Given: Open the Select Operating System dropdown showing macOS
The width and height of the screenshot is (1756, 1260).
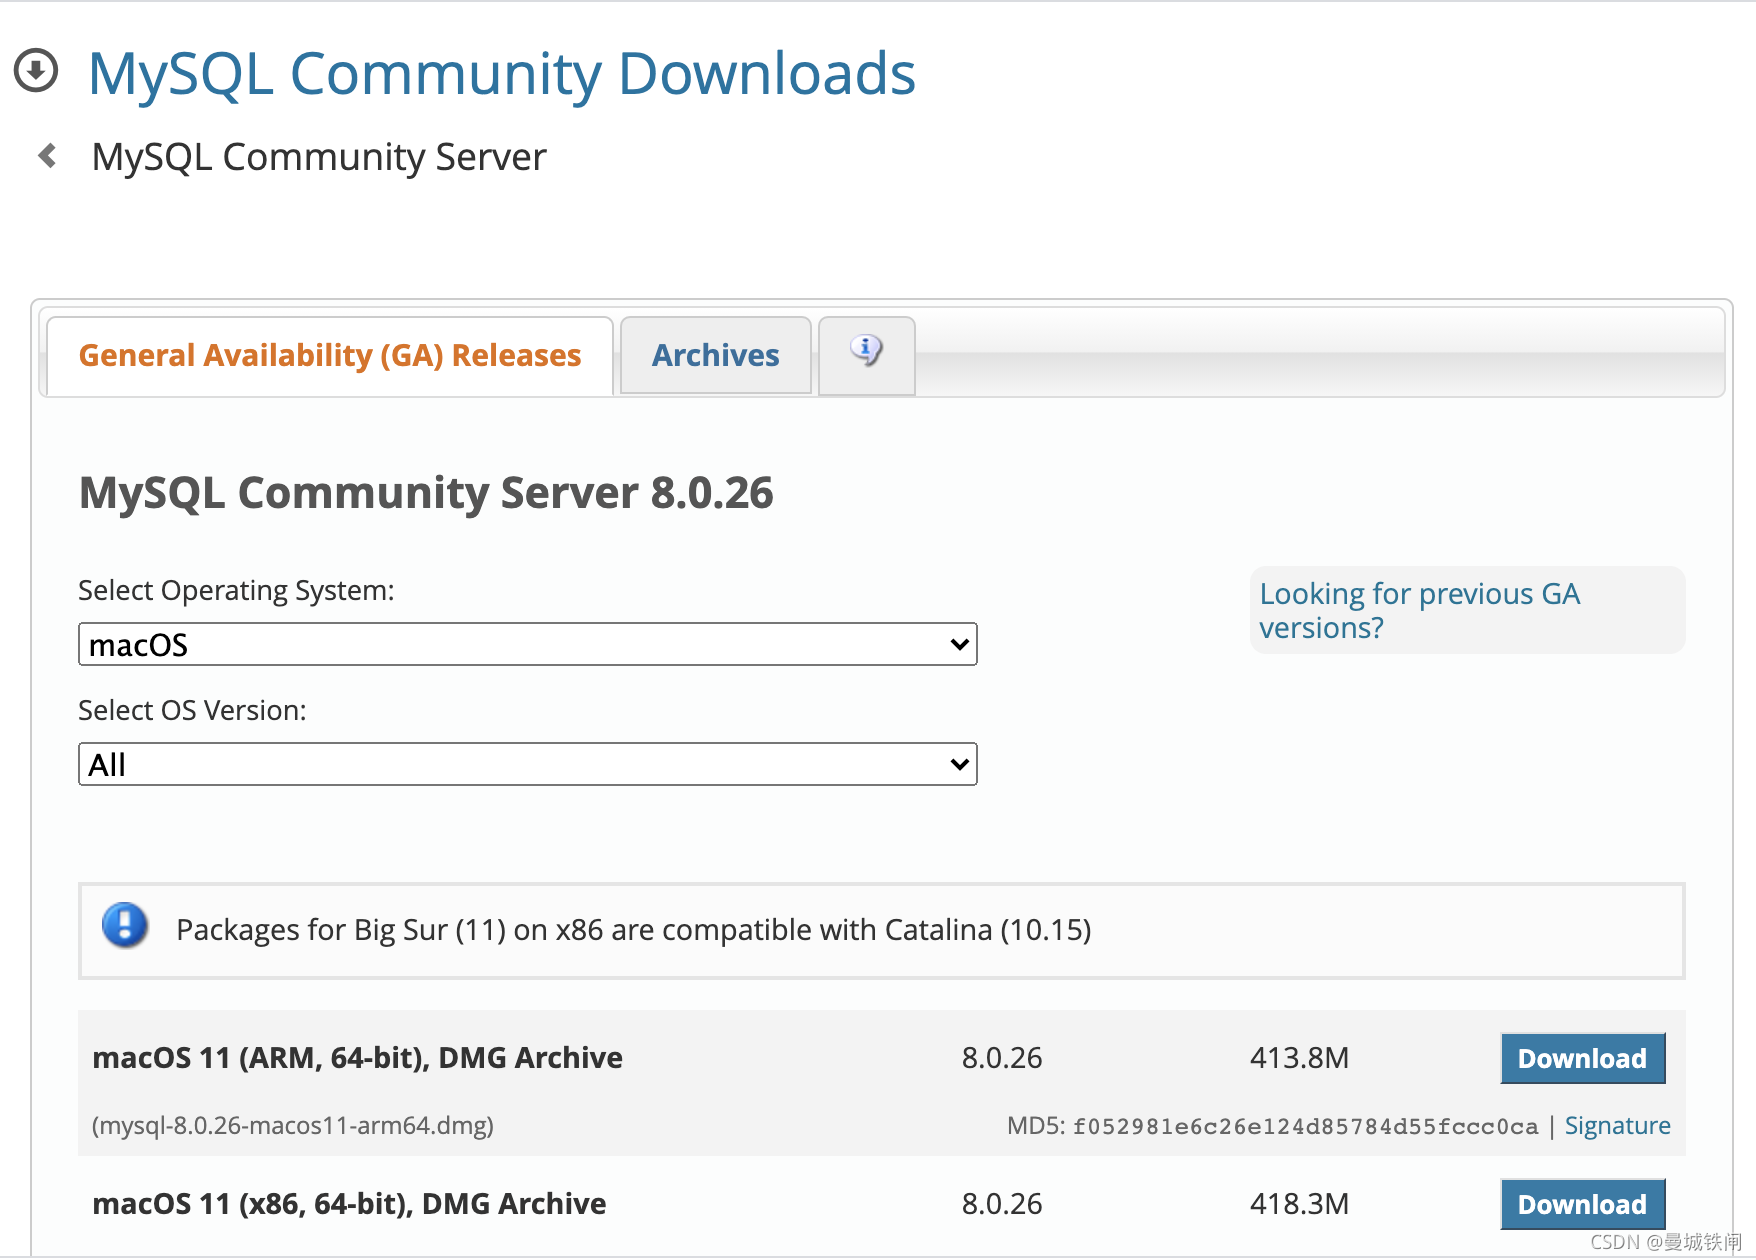Looking at the screenshot, I should (x=528, y=644).
